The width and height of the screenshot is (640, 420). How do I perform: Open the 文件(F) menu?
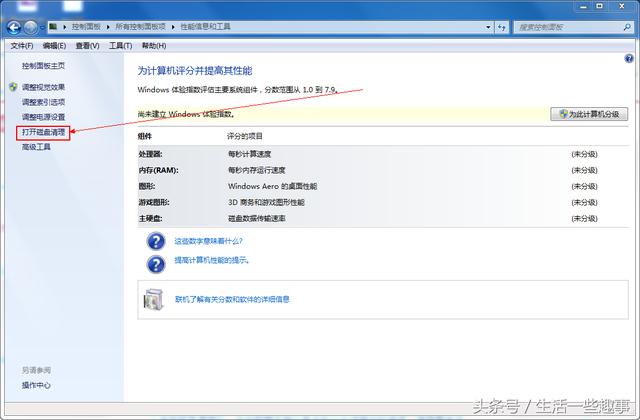(22, 46)
